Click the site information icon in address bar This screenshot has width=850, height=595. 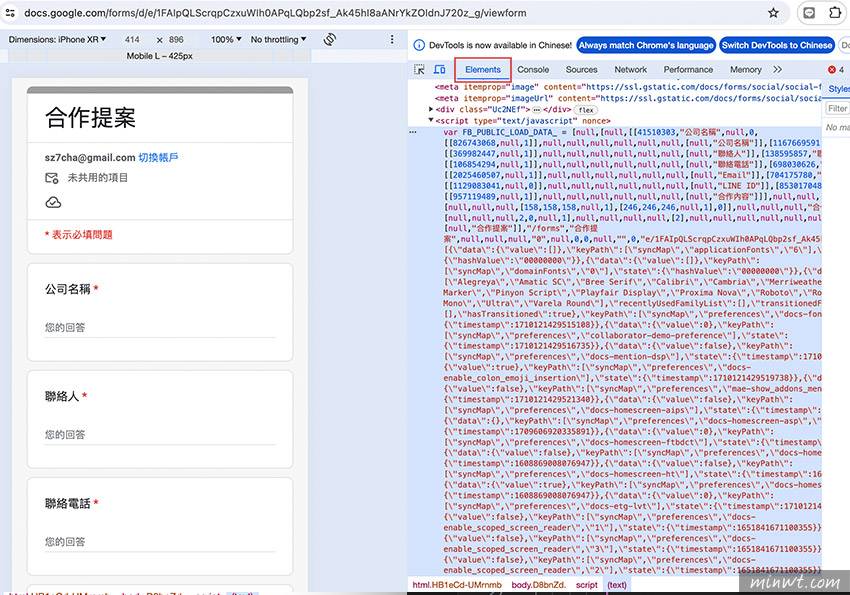coord(10,12)
